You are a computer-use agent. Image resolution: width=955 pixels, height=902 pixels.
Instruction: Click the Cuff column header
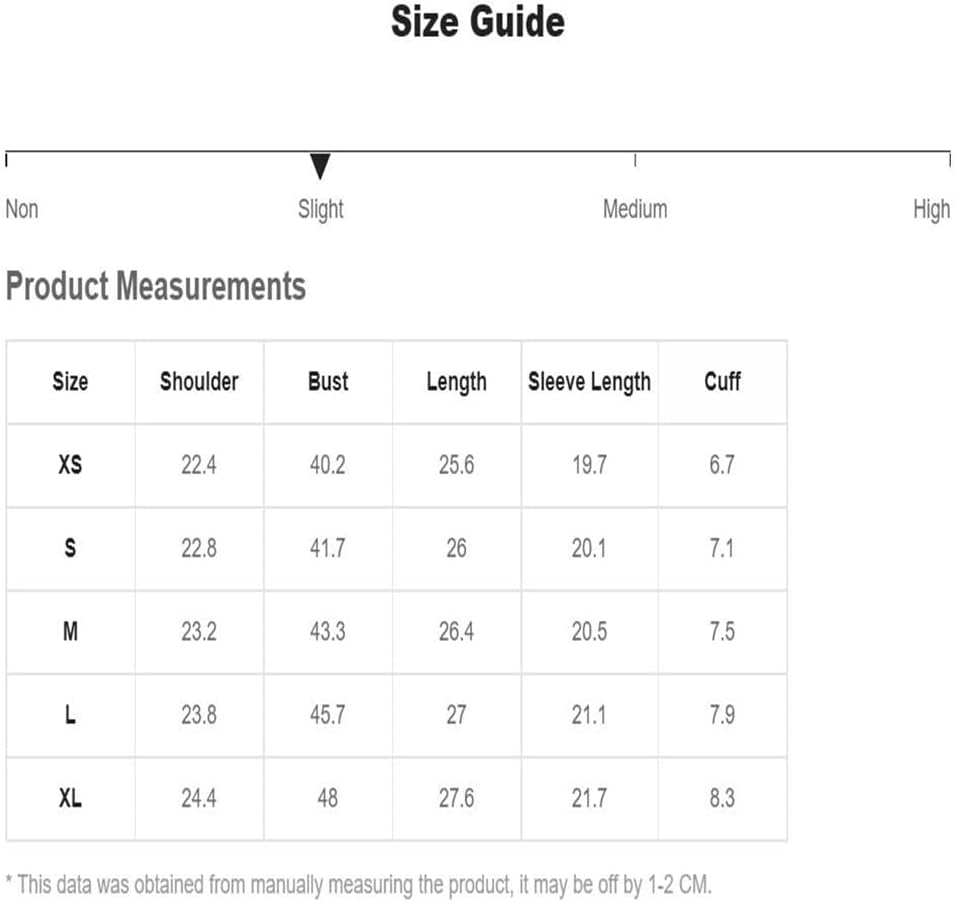pyautogui.click(x=722, y=382)
